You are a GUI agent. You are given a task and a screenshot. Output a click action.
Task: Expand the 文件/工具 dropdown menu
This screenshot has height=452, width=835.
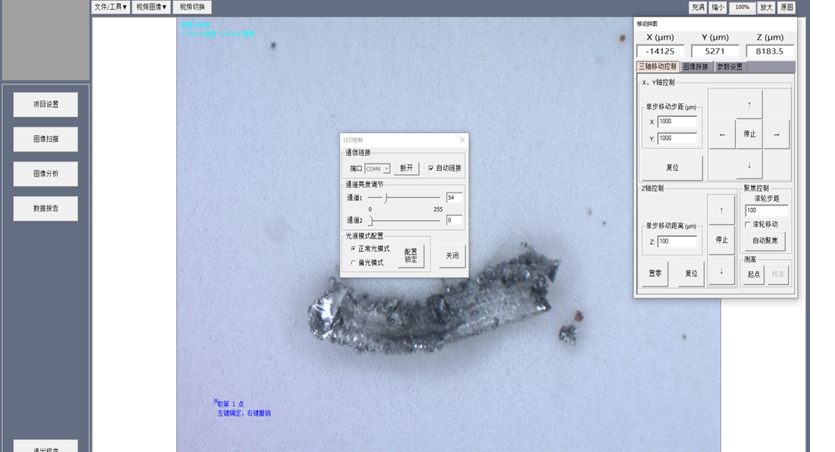click(x=110, y=7)
